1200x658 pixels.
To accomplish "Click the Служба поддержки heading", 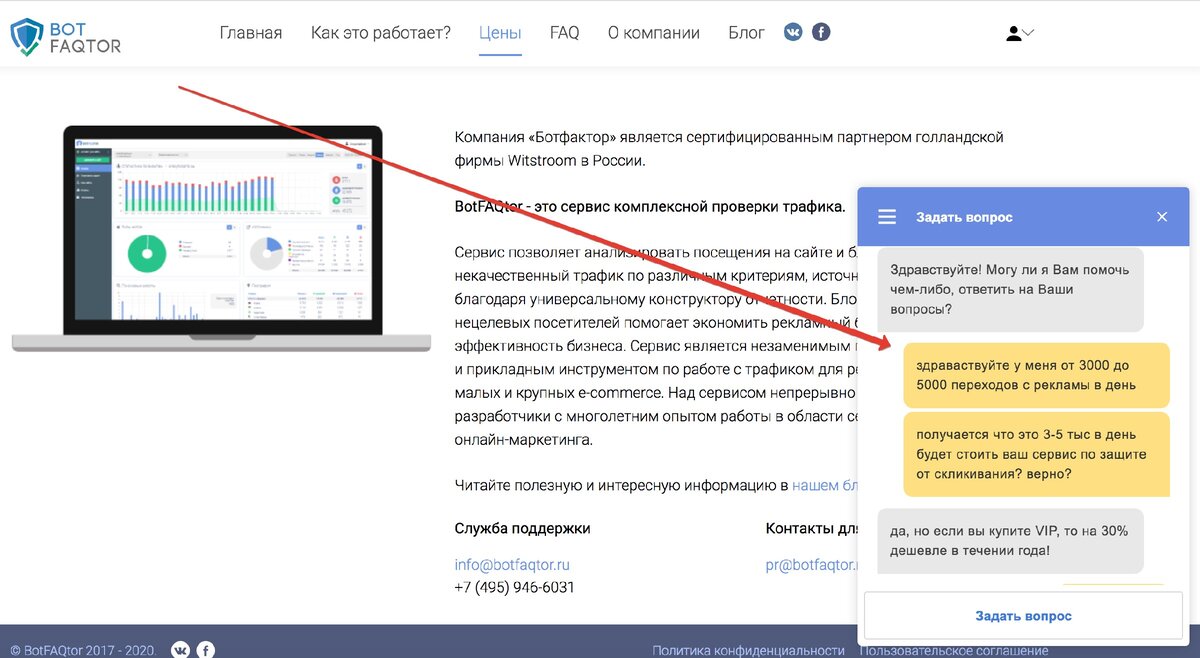I will pyautogui.click(x=522, y=528).
